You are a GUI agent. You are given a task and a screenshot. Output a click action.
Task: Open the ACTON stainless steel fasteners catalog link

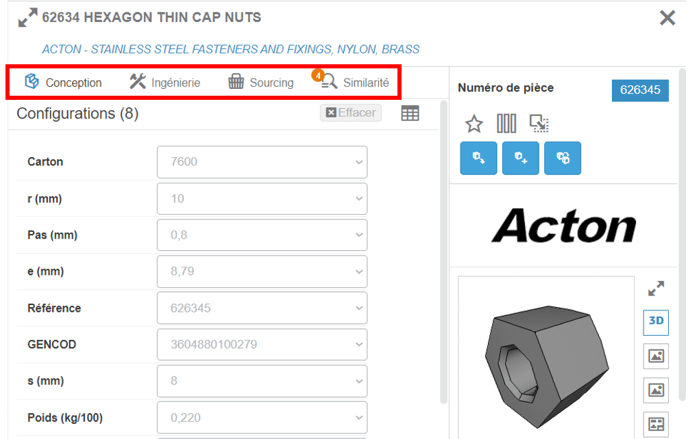coord(231,49)
